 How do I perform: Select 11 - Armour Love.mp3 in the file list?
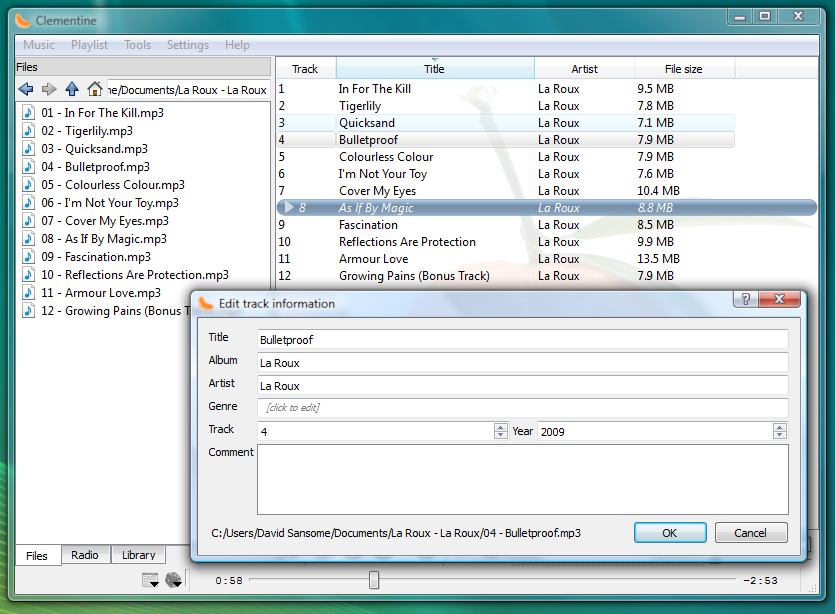tap(101, 293)
